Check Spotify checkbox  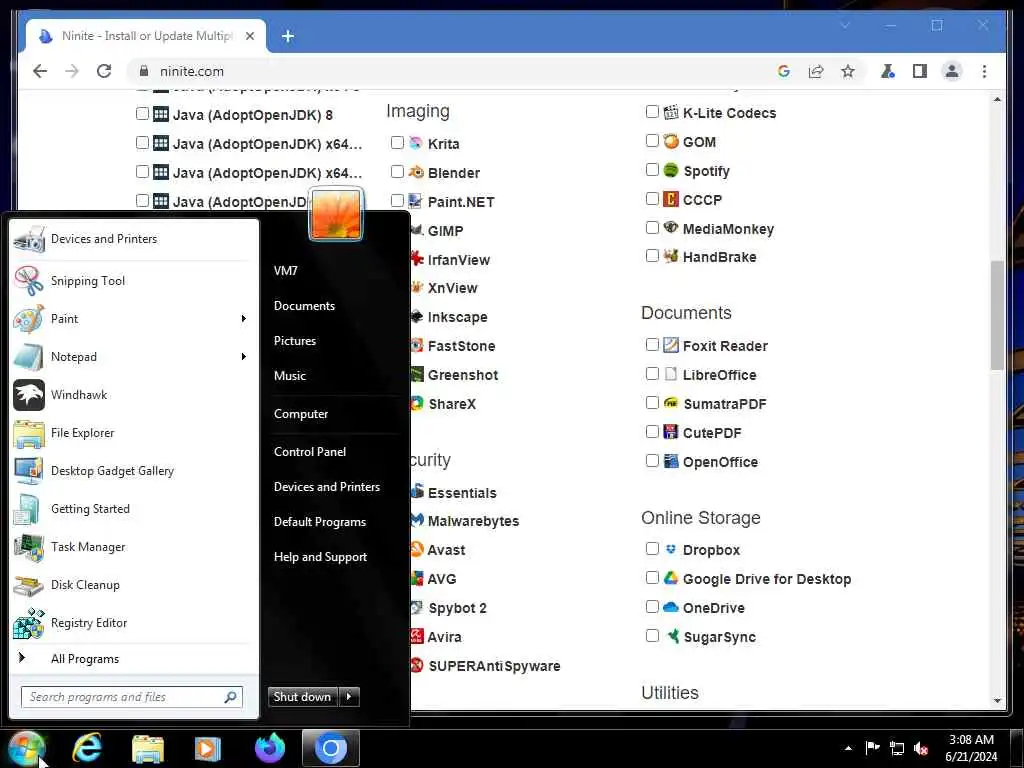click(652, 170)
